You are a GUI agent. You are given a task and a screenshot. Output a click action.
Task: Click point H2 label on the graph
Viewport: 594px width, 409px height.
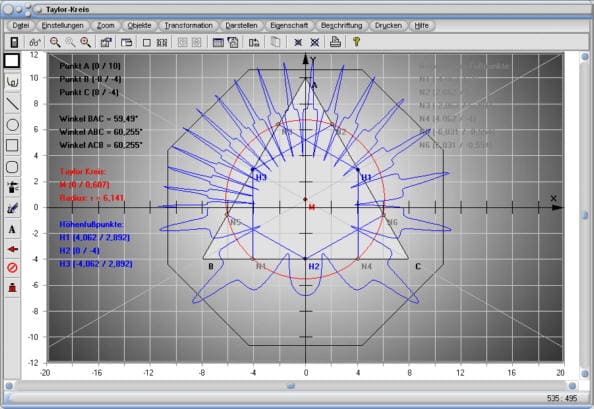[314, 267]
